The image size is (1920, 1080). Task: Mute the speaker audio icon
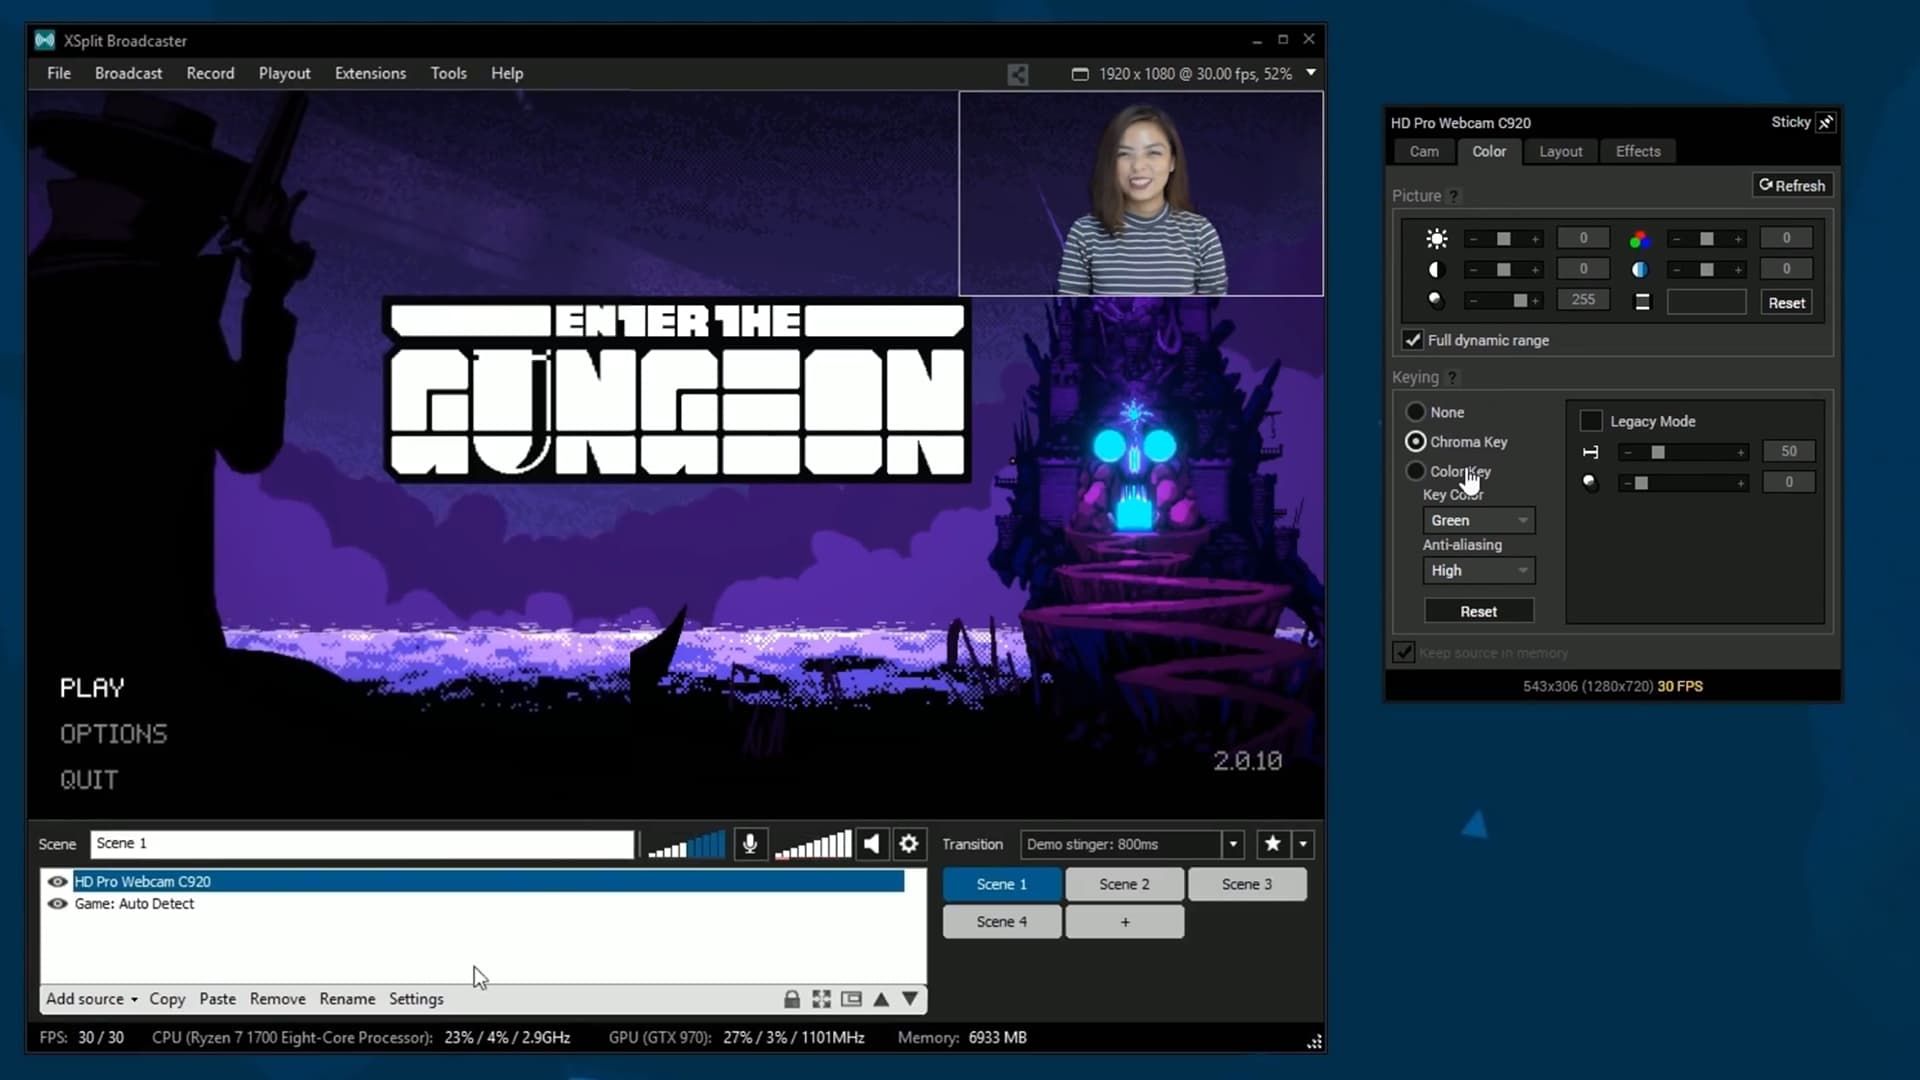coord(872,844)
